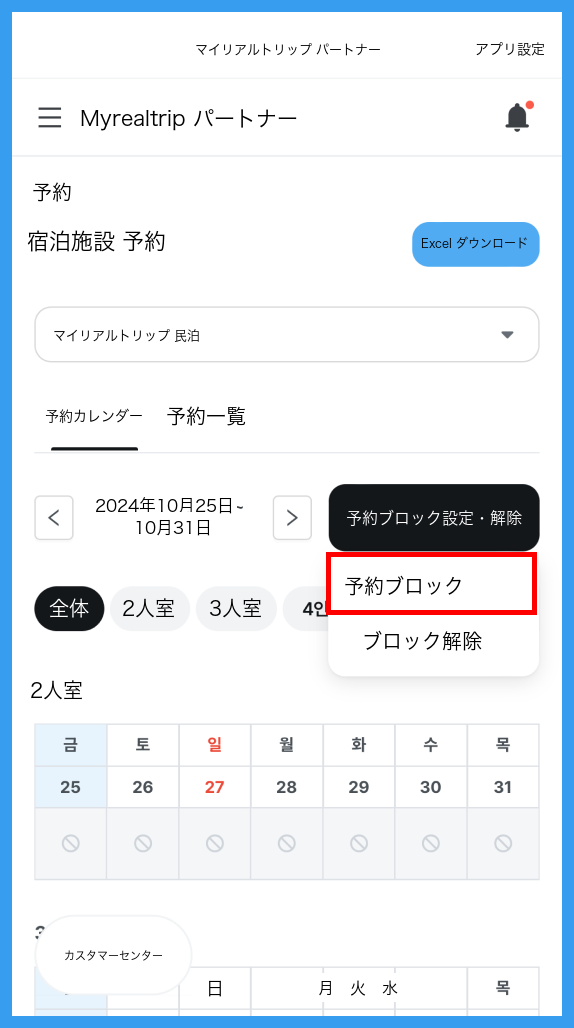574x1028 pixels.
Task: Go to next week with right arrow
Action: tap(292, 518)
